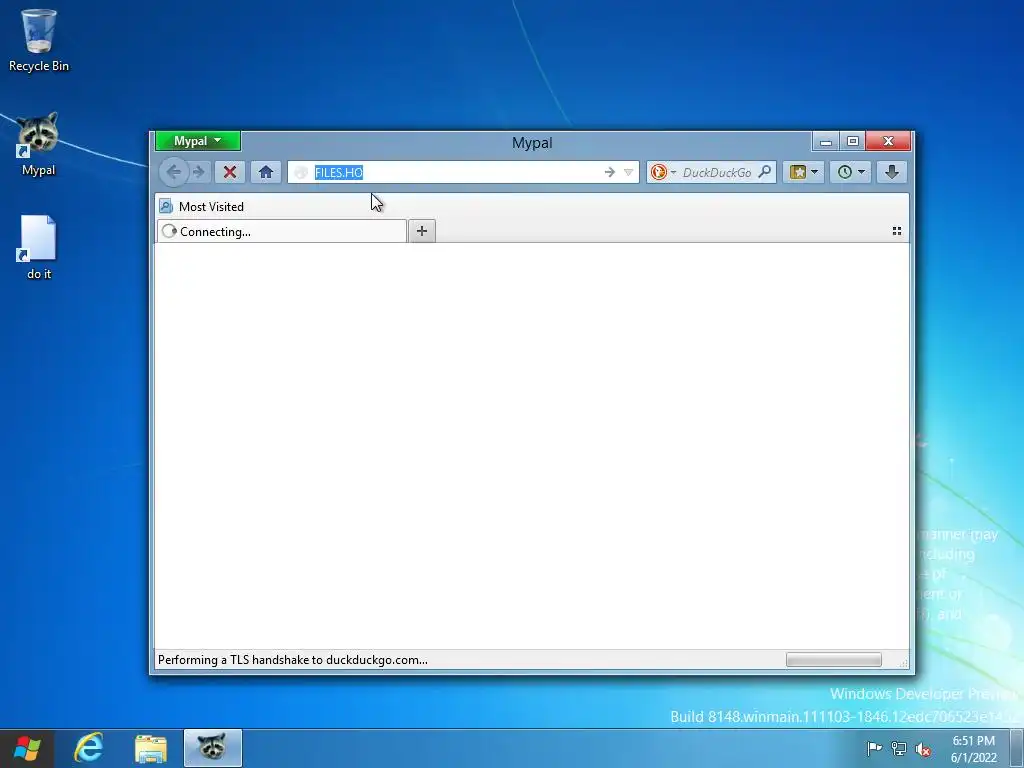Open the green Mypal application menu
This screenshot has height=768, width=1024.
pos(198,141)
